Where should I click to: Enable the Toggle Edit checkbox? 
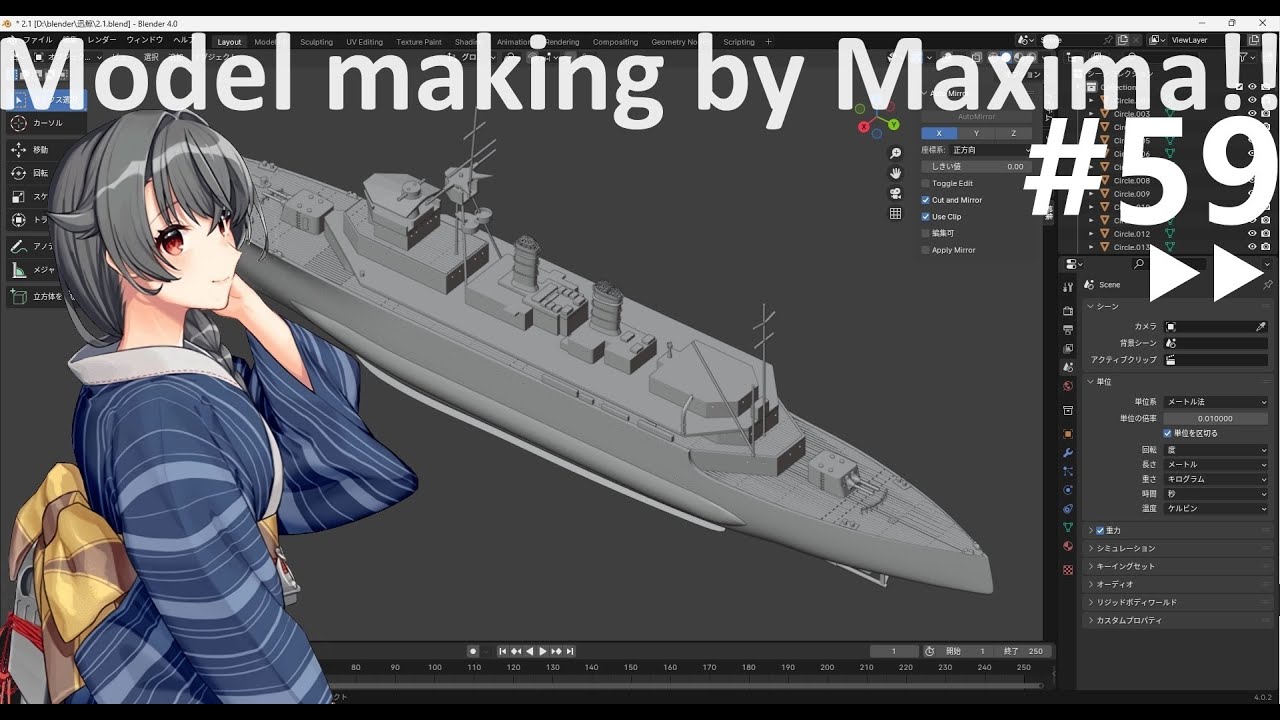[925, 184]
